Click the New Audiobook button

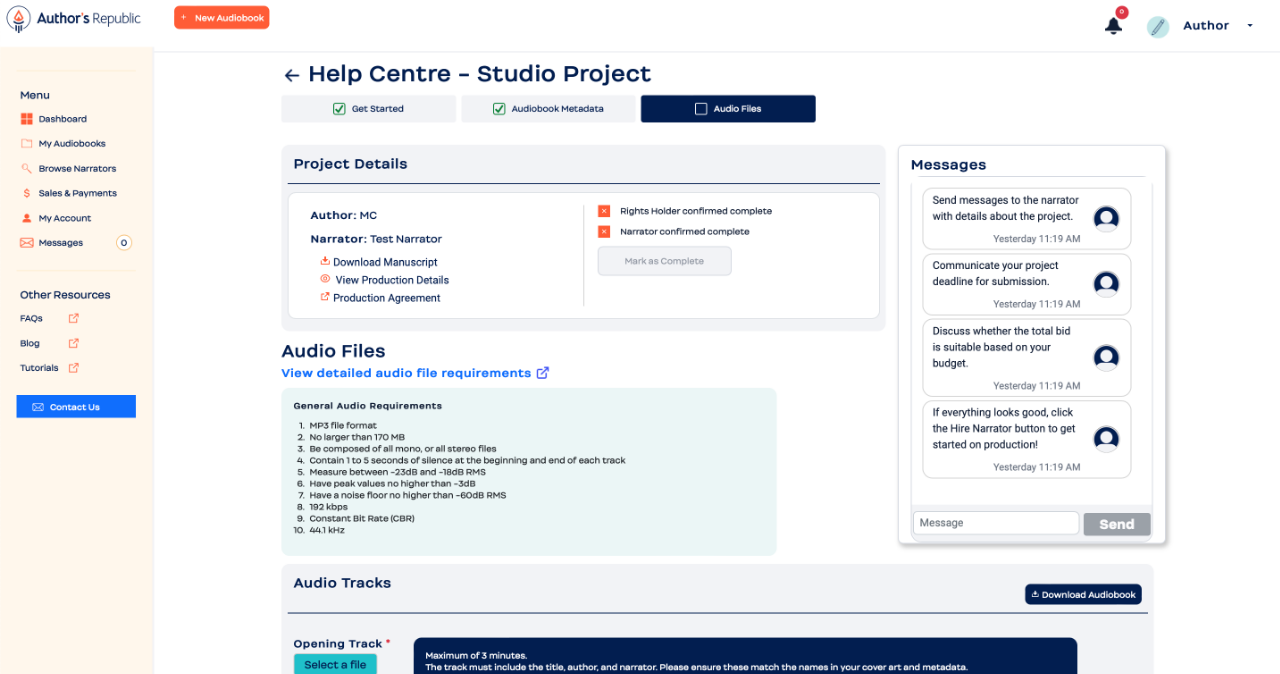221,18
